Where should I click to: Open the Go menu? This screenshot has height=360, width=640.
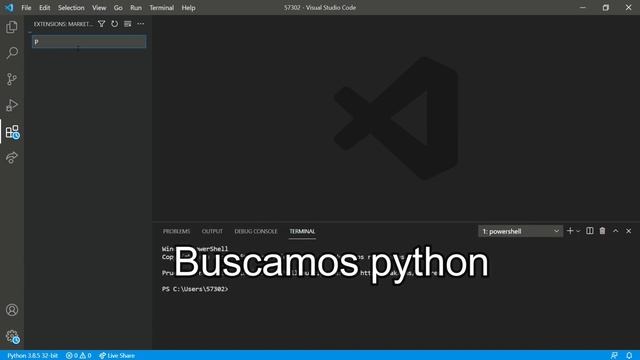(x=118, y=7)
